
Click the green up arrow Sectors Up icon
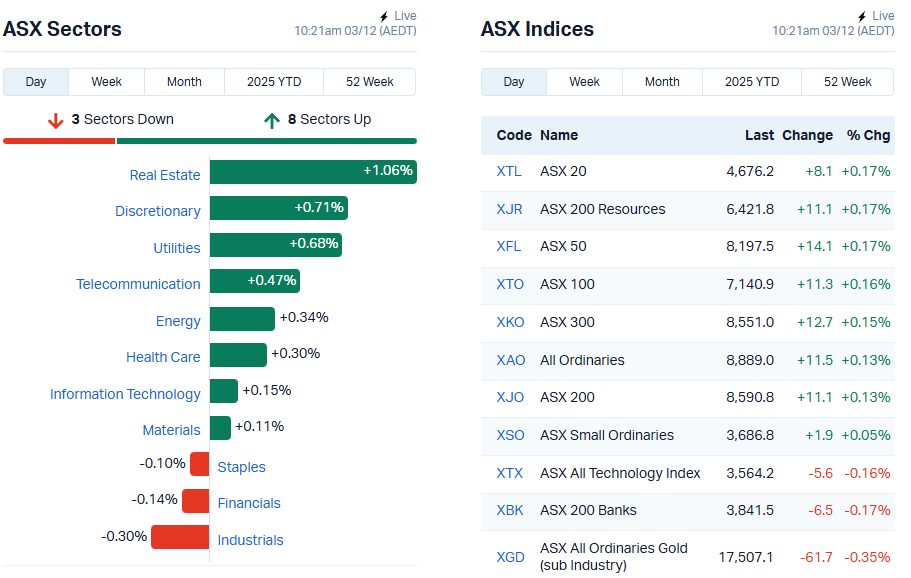coord(272,120)
